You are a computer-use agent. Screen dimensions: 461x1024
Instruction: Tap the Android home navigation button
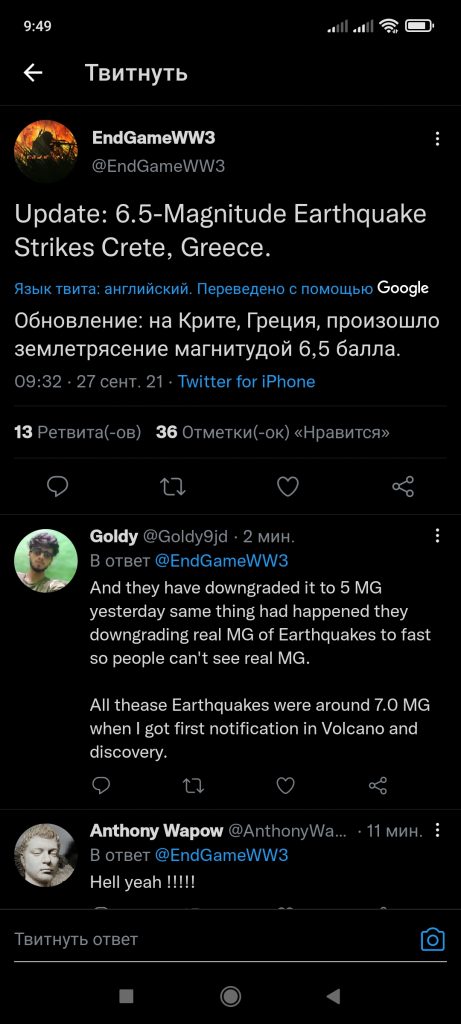tap(230, 996)
